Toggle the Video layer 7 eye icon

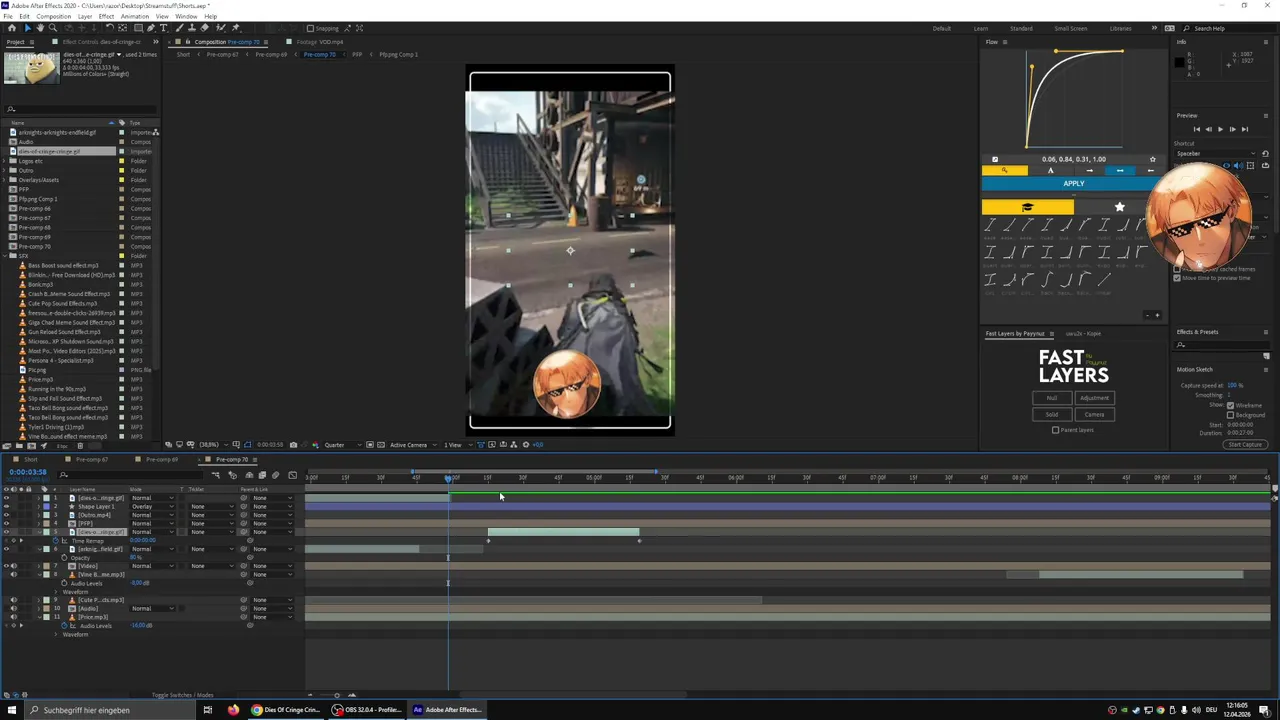click(x=6, y=566)
